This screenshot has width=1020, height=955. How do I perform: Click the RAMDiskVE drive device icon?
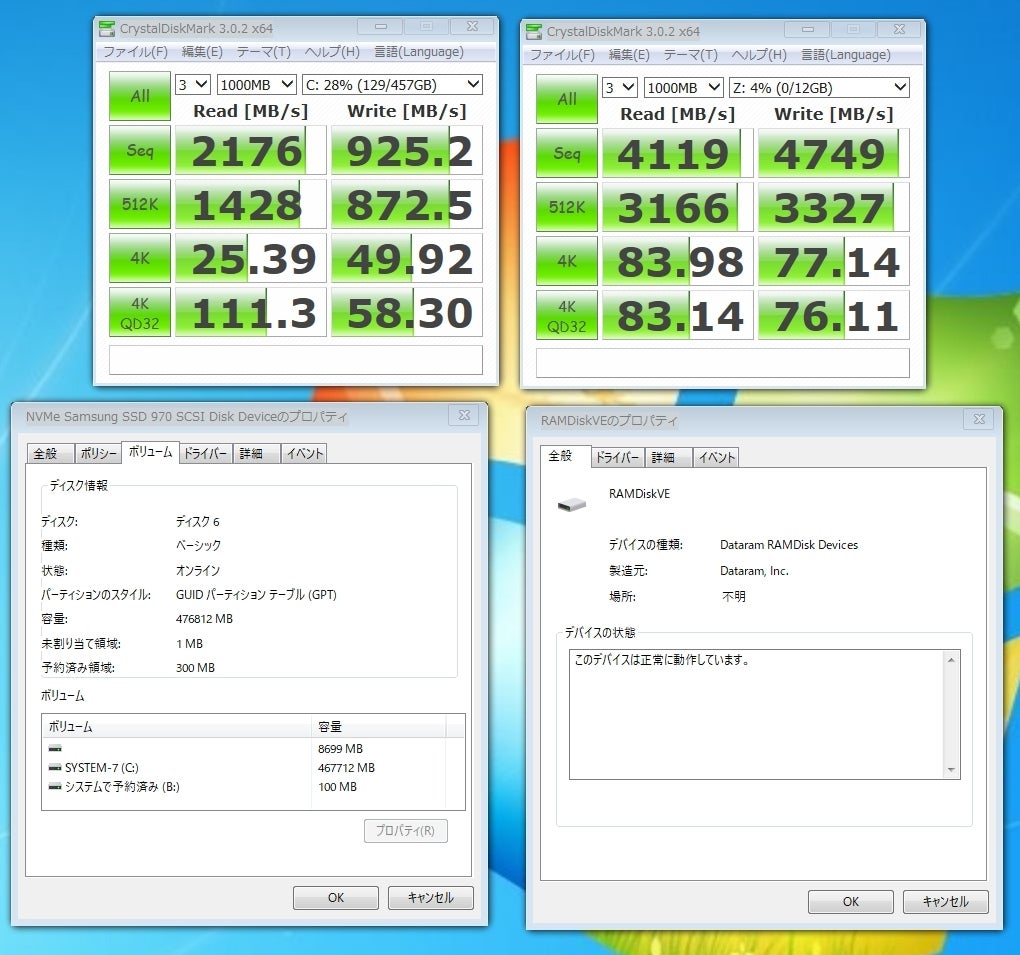point(572,504)
